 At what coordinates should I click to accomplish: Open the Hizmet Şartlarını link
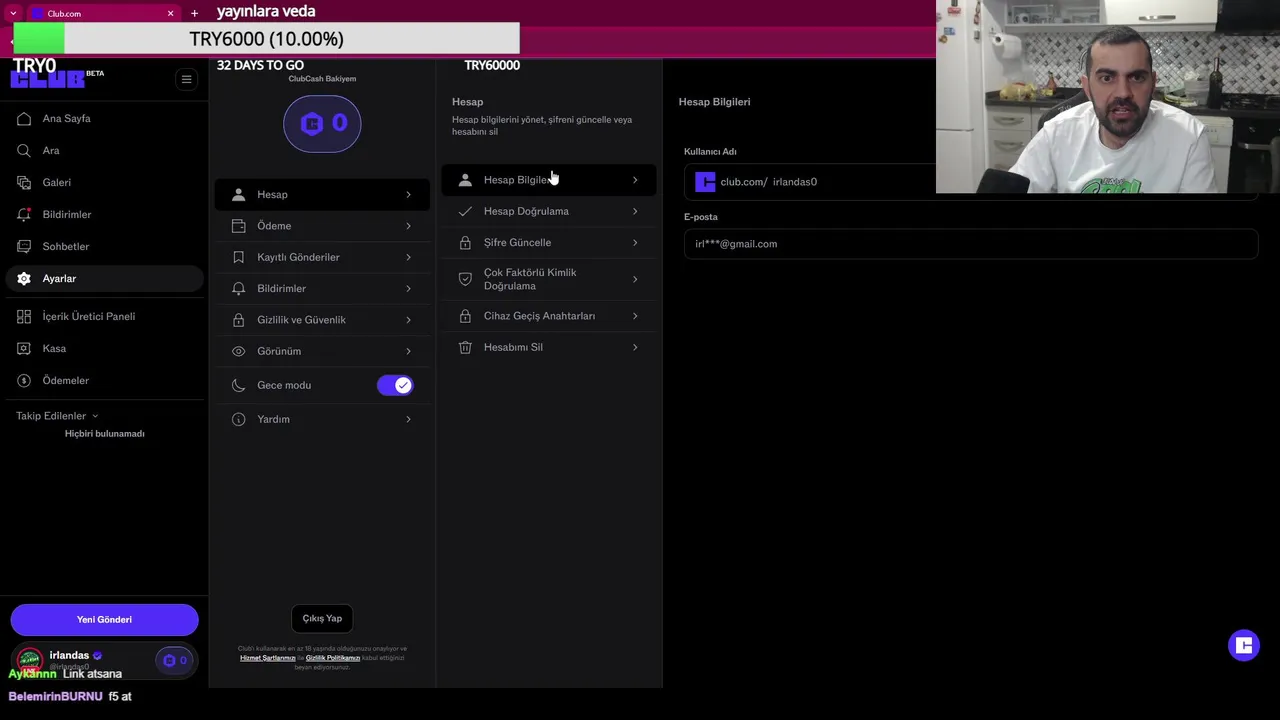[x=268, y=658]
